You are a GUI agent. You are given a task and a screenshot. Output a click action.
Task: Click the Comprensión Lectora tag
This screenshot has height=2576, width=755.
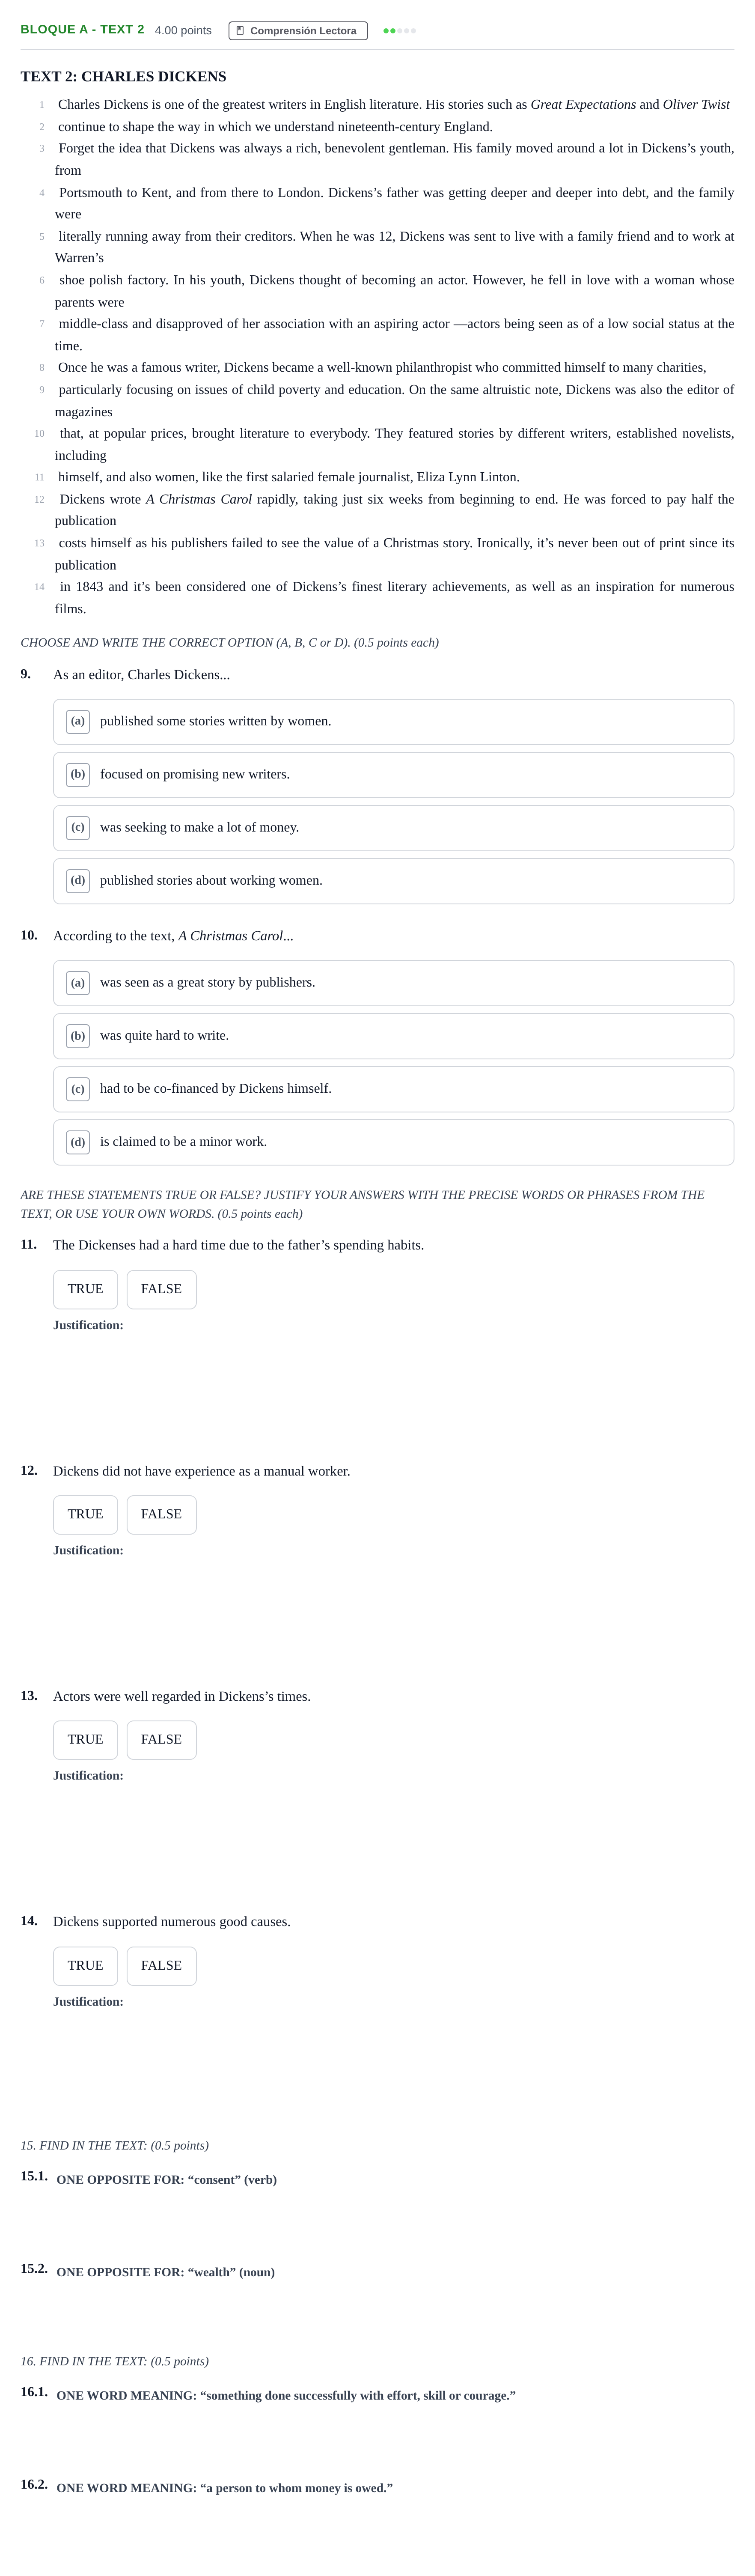click(298, 31)
